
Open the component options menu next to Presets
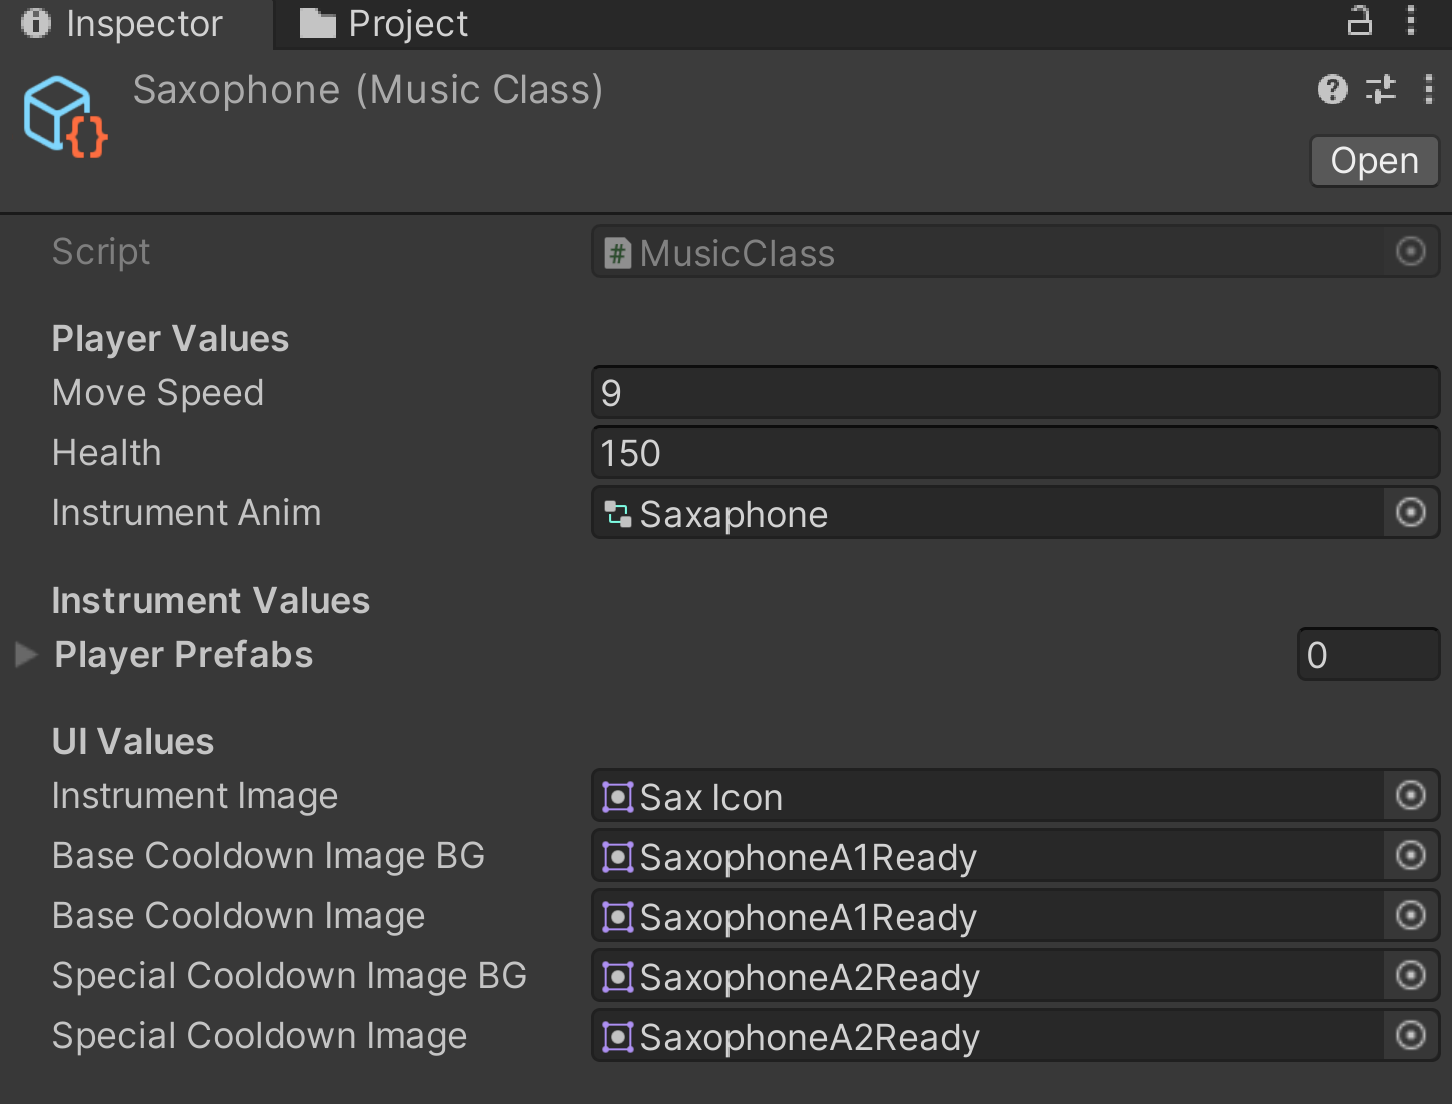1429,90
